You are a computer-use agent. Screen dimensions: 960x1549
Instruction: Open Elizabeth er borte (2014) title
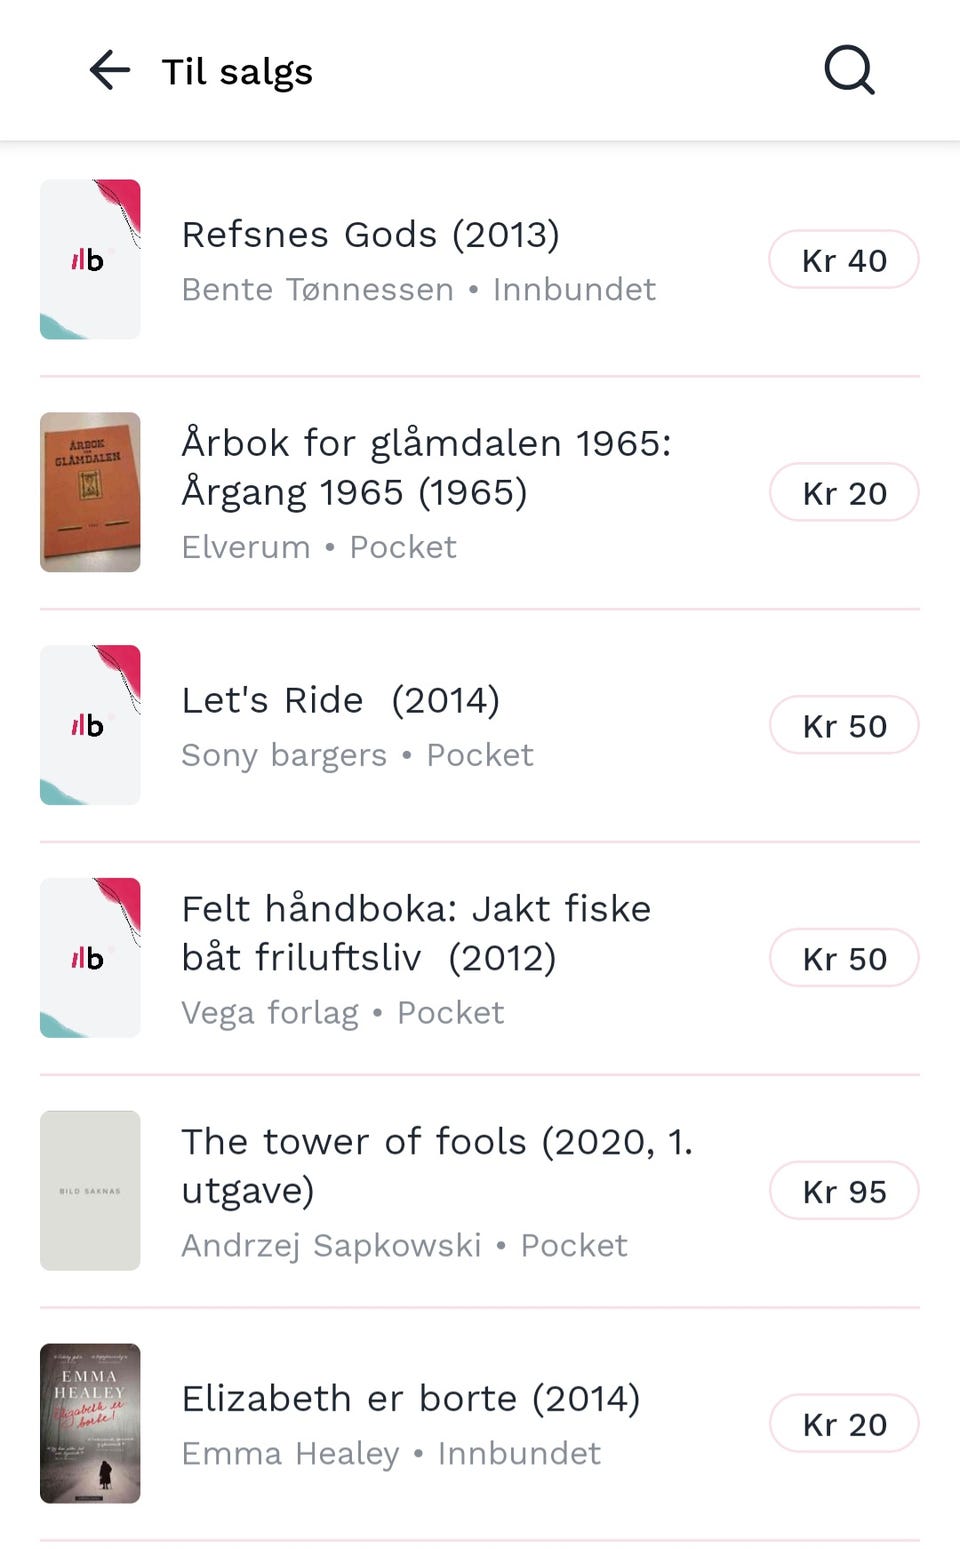tap(410, 1398)
